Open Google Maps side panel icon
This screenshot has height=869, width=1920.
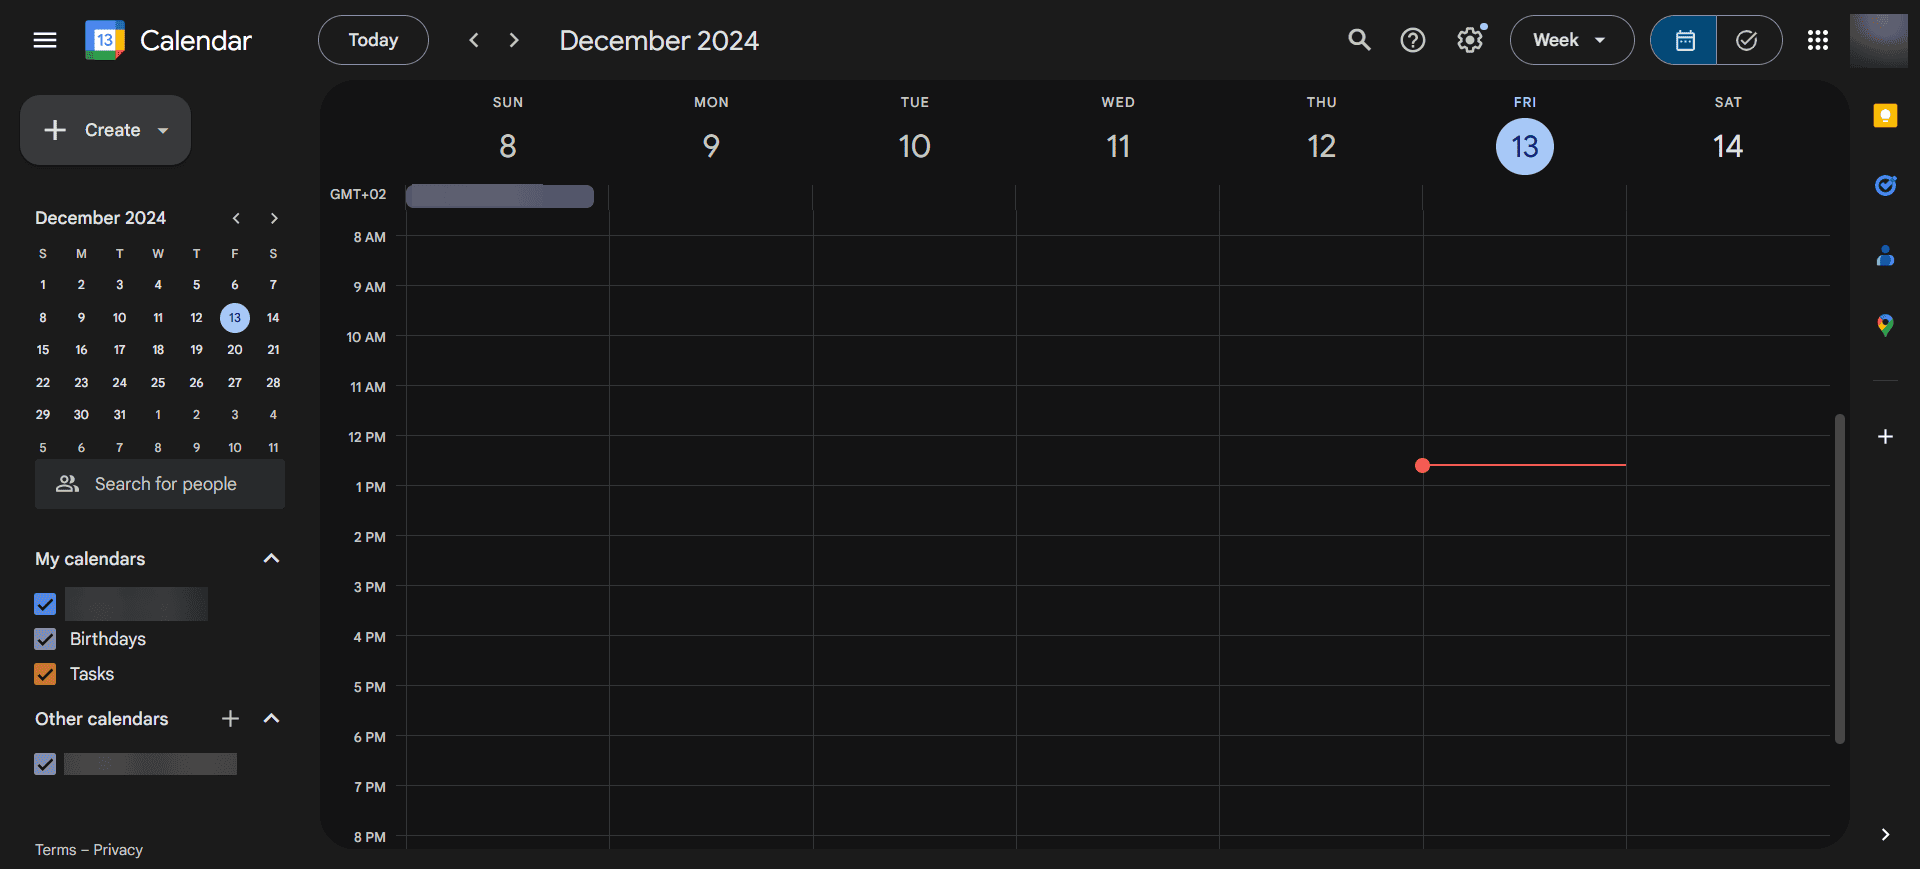(x=1885, y=325)
